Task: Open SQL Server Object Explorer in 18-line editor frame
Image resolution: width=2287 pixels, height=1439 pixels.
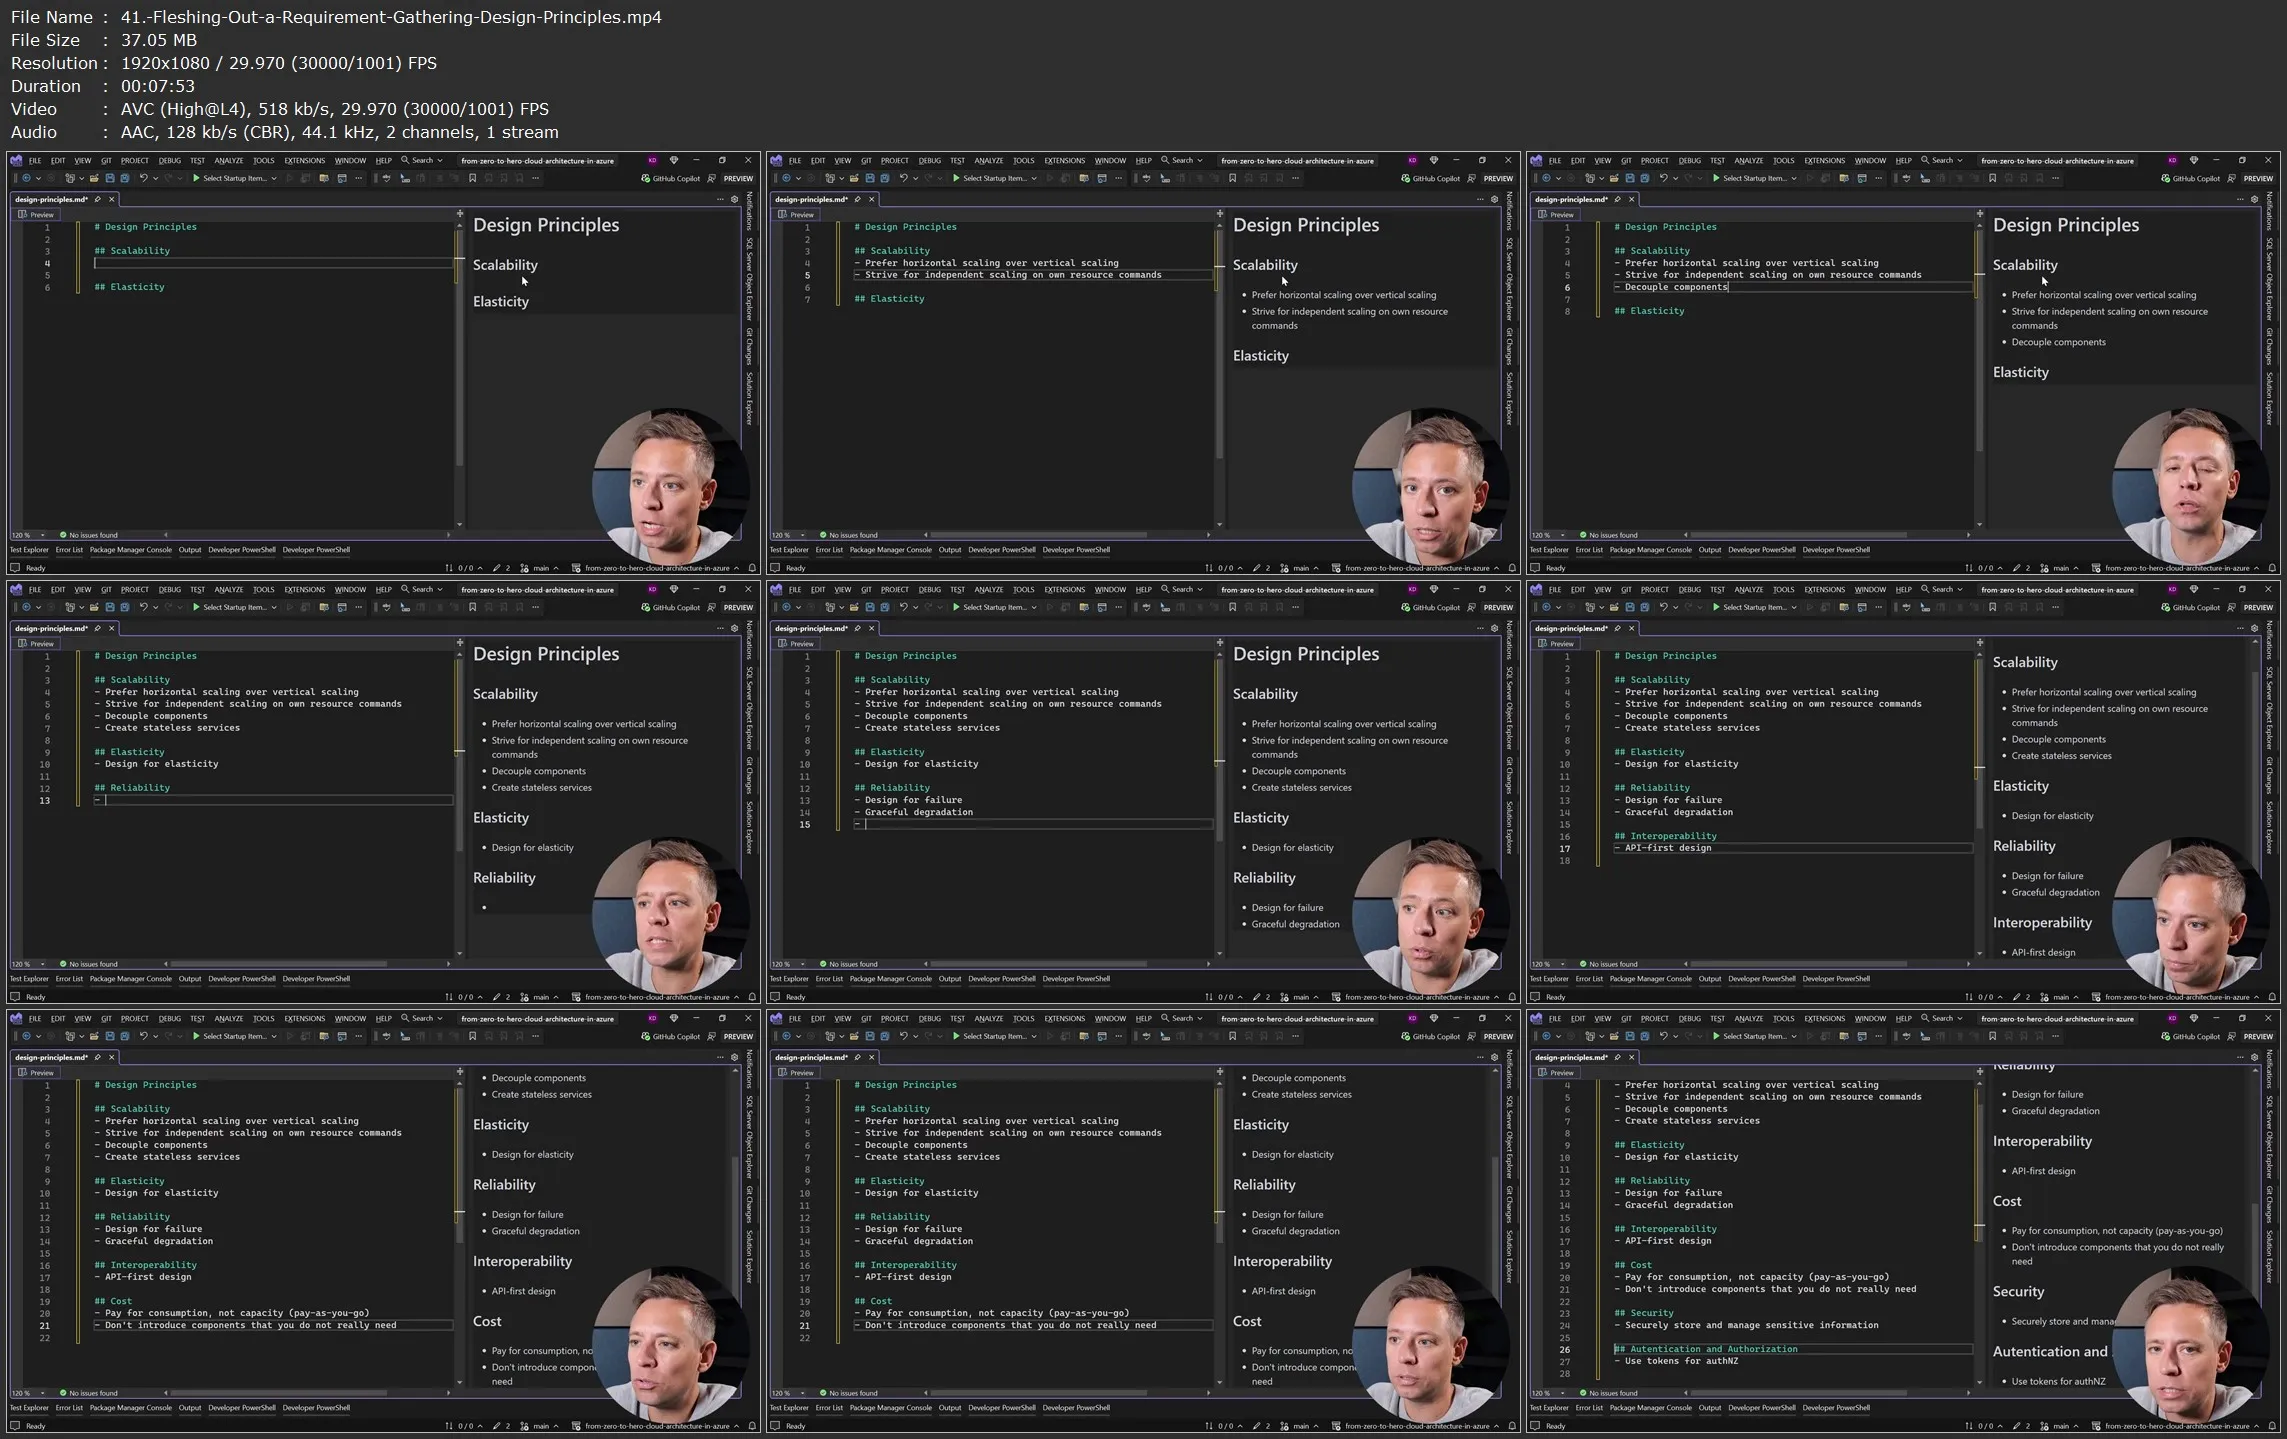Action: [x=2269, y=707]
